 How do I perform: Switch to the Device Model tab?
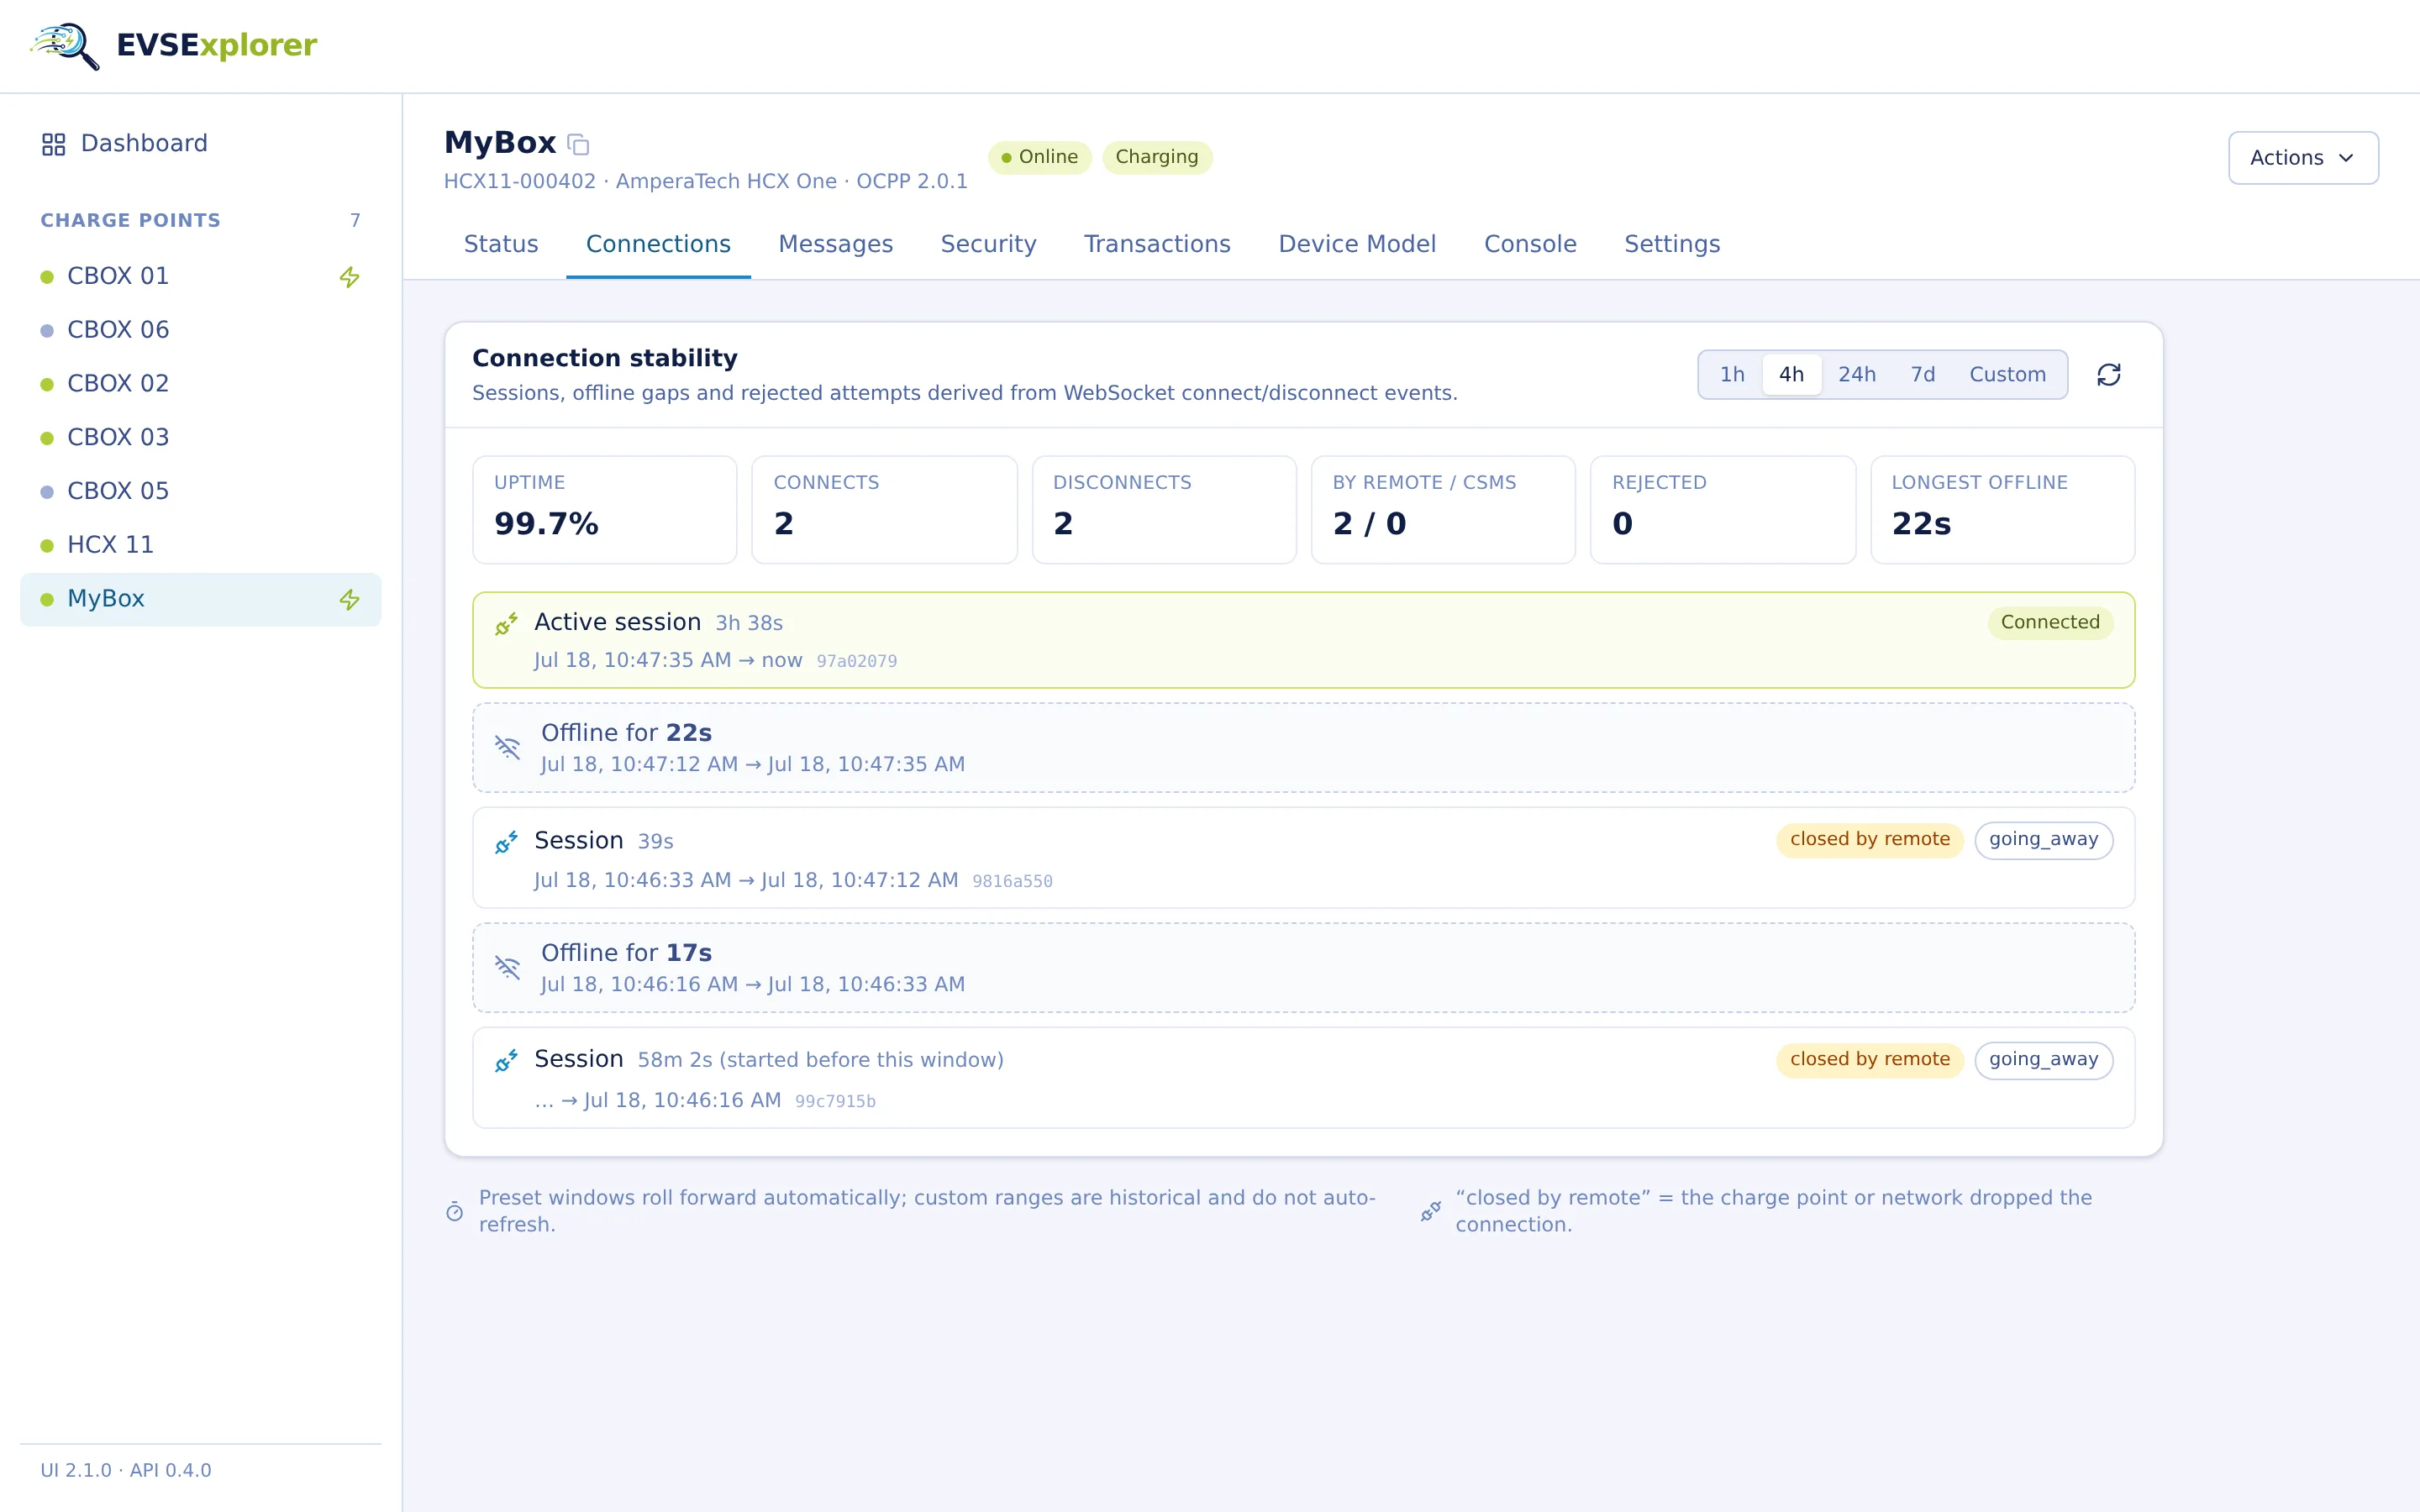pos(1357,244)
